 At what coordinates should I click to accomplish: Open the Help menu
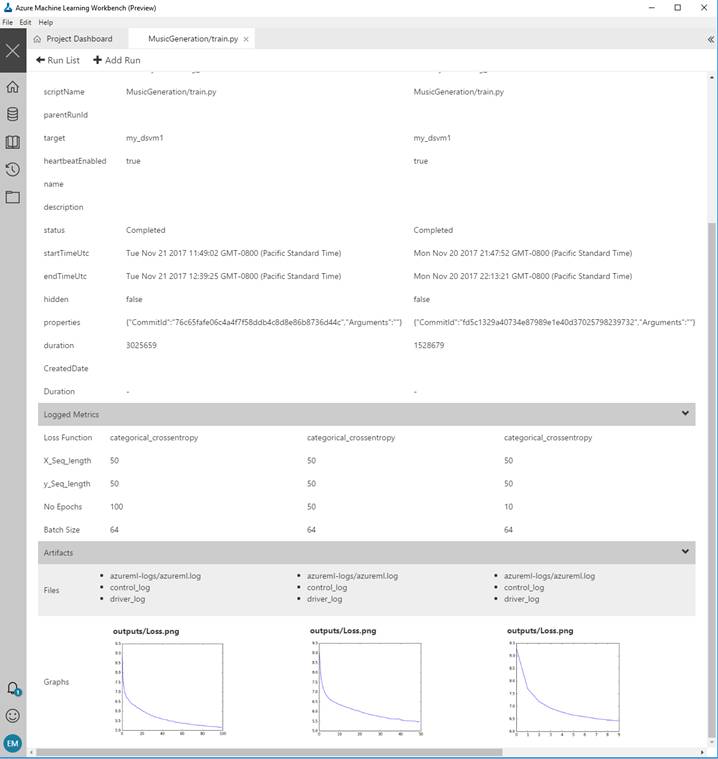[x=46, y=22]
